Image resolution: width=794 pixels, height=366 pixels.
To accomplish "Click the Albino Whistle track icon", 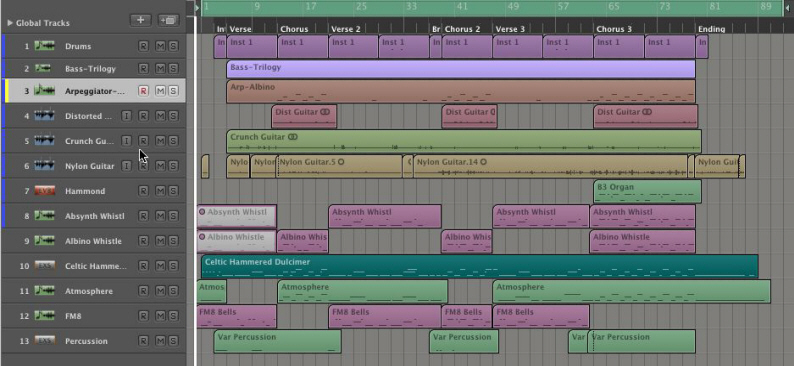I will (x=45, y=241).
